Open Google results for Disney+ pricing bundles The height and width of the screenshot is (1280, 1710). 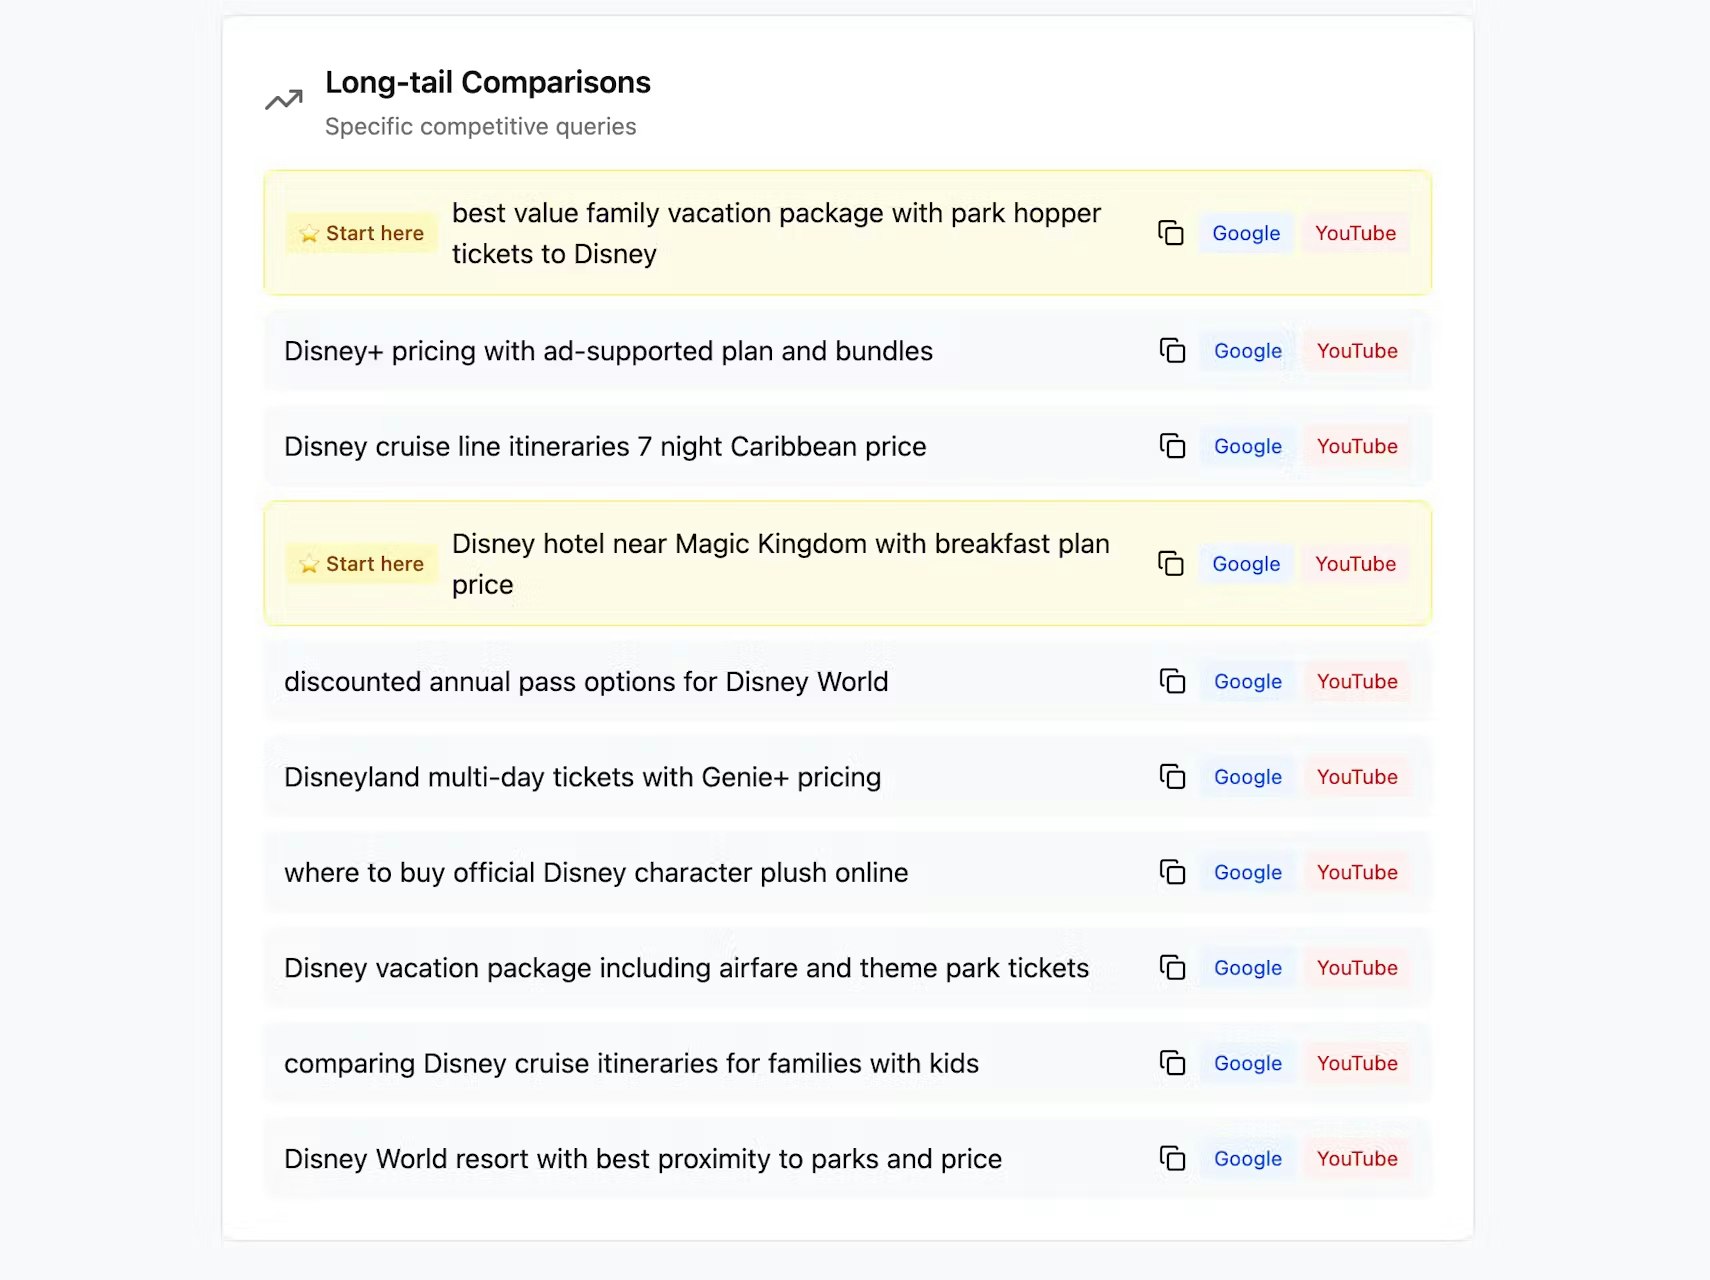(x=1246, y=351)
